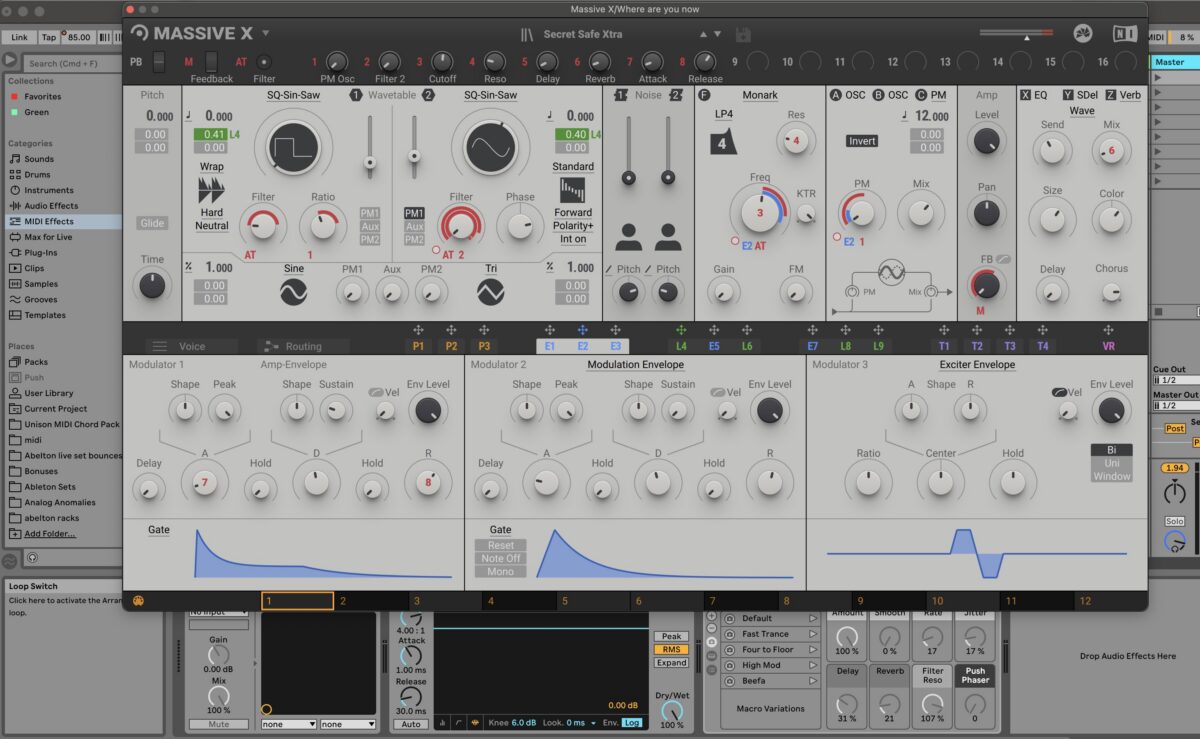The image size is (1200, 739).
Task: Click the Forward wavetable mode icon
Action: click(x=573, y=190)
